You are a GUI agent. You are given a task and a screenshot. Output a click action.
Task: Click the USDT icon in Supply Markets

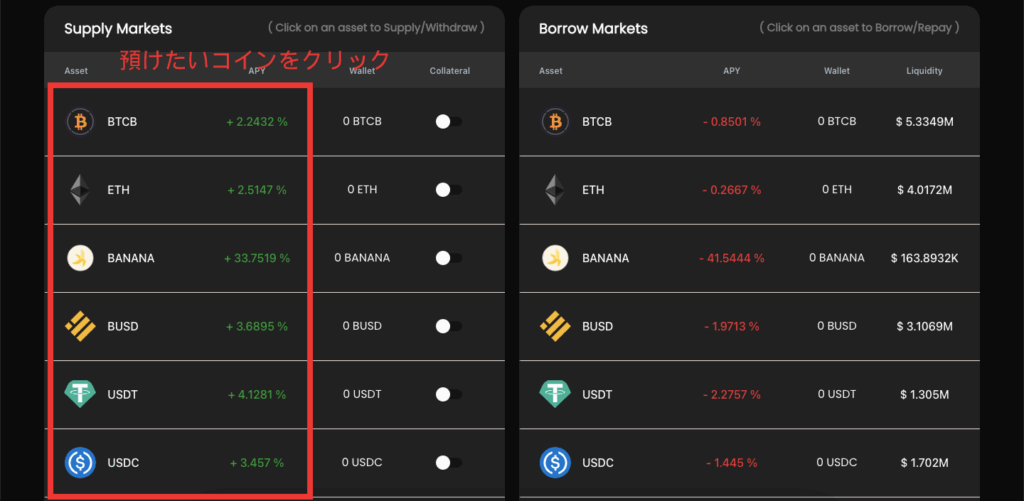click(79, 394)
